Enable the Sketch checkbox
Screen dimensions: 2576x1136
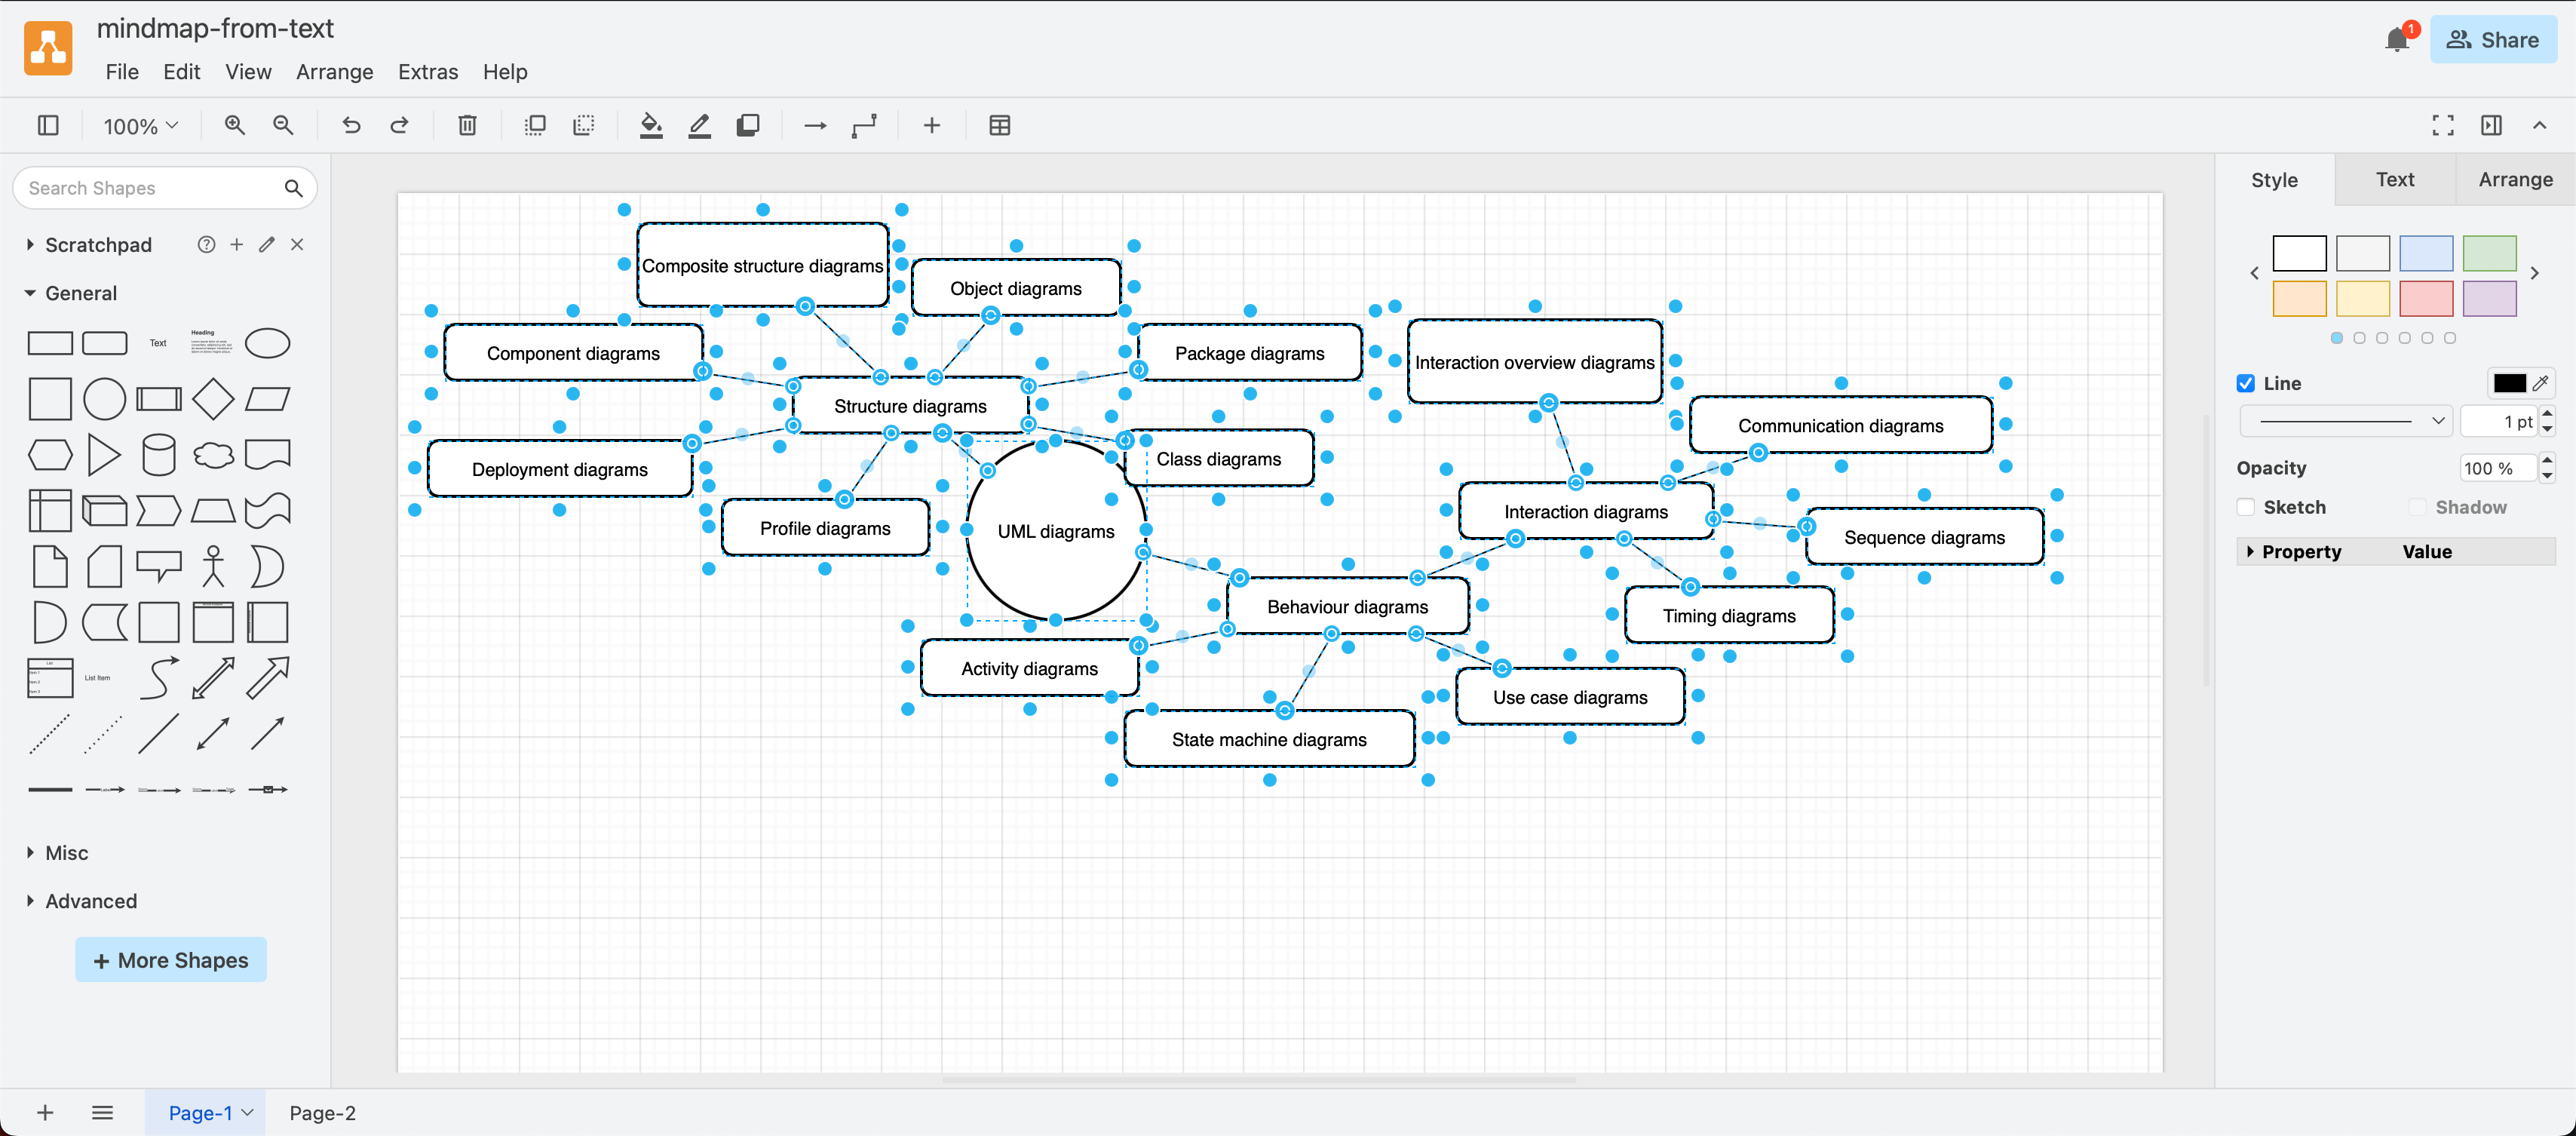click(2245, 507)
